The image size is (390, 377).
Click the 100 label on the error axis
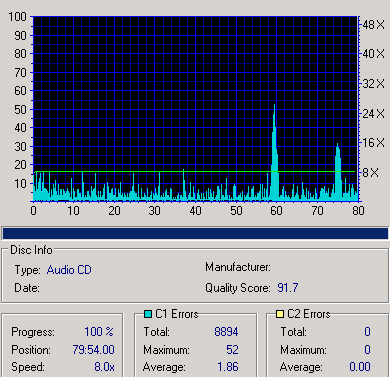18,16
